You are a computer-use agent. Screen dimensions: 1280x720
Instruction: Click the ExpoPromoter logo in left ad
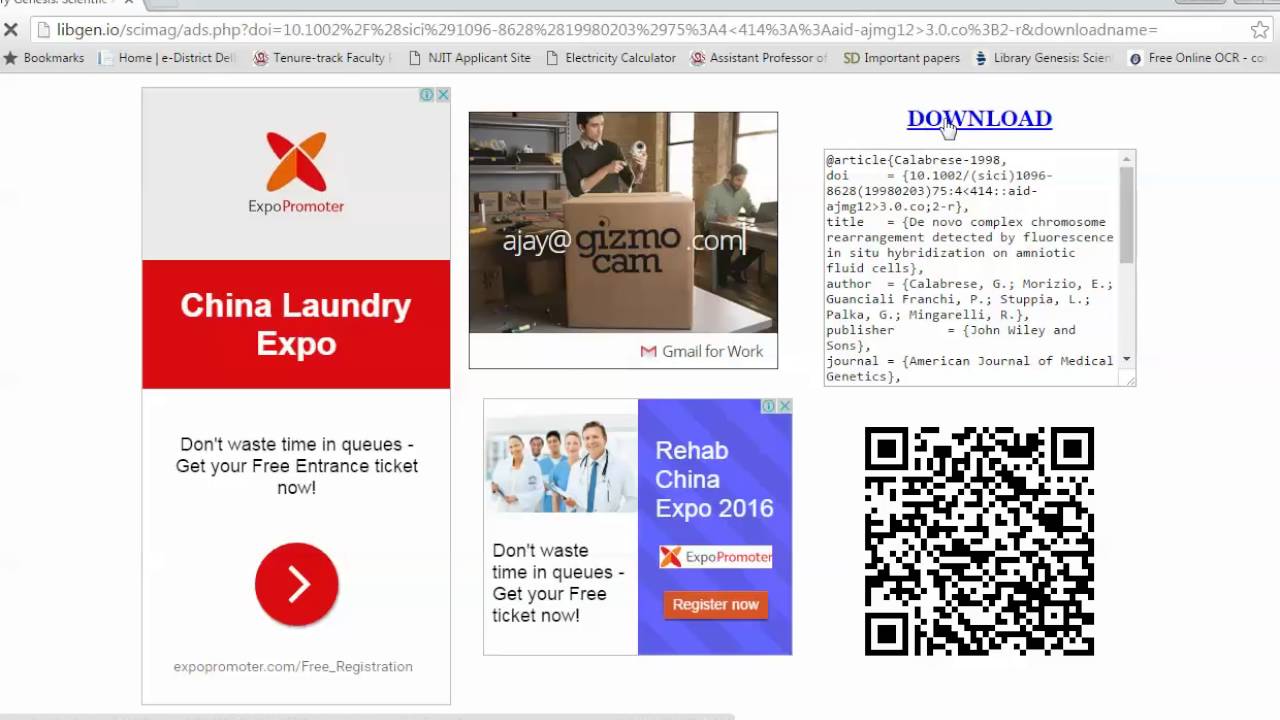296,173
